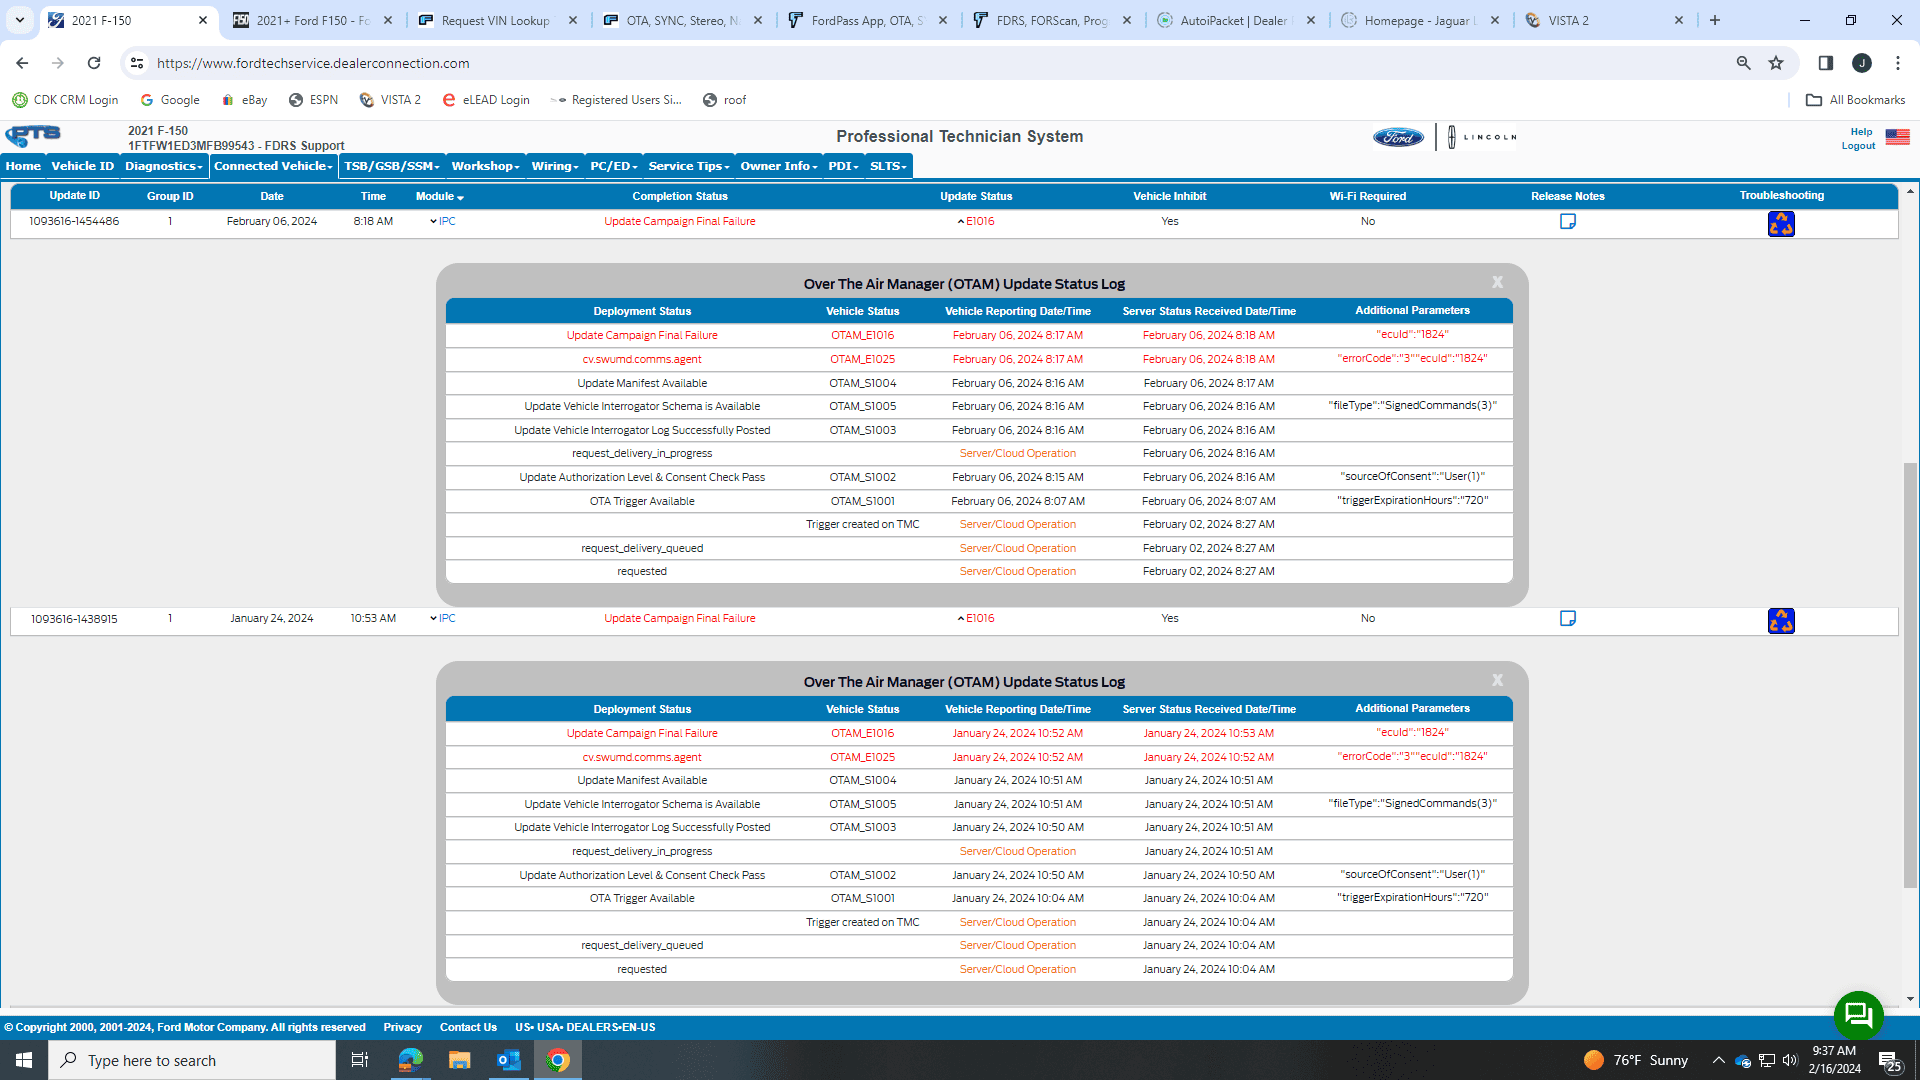Expand the Owner Info menu
The width and height of the screenshot is (1920, 1080).
(x=779, y=166)
